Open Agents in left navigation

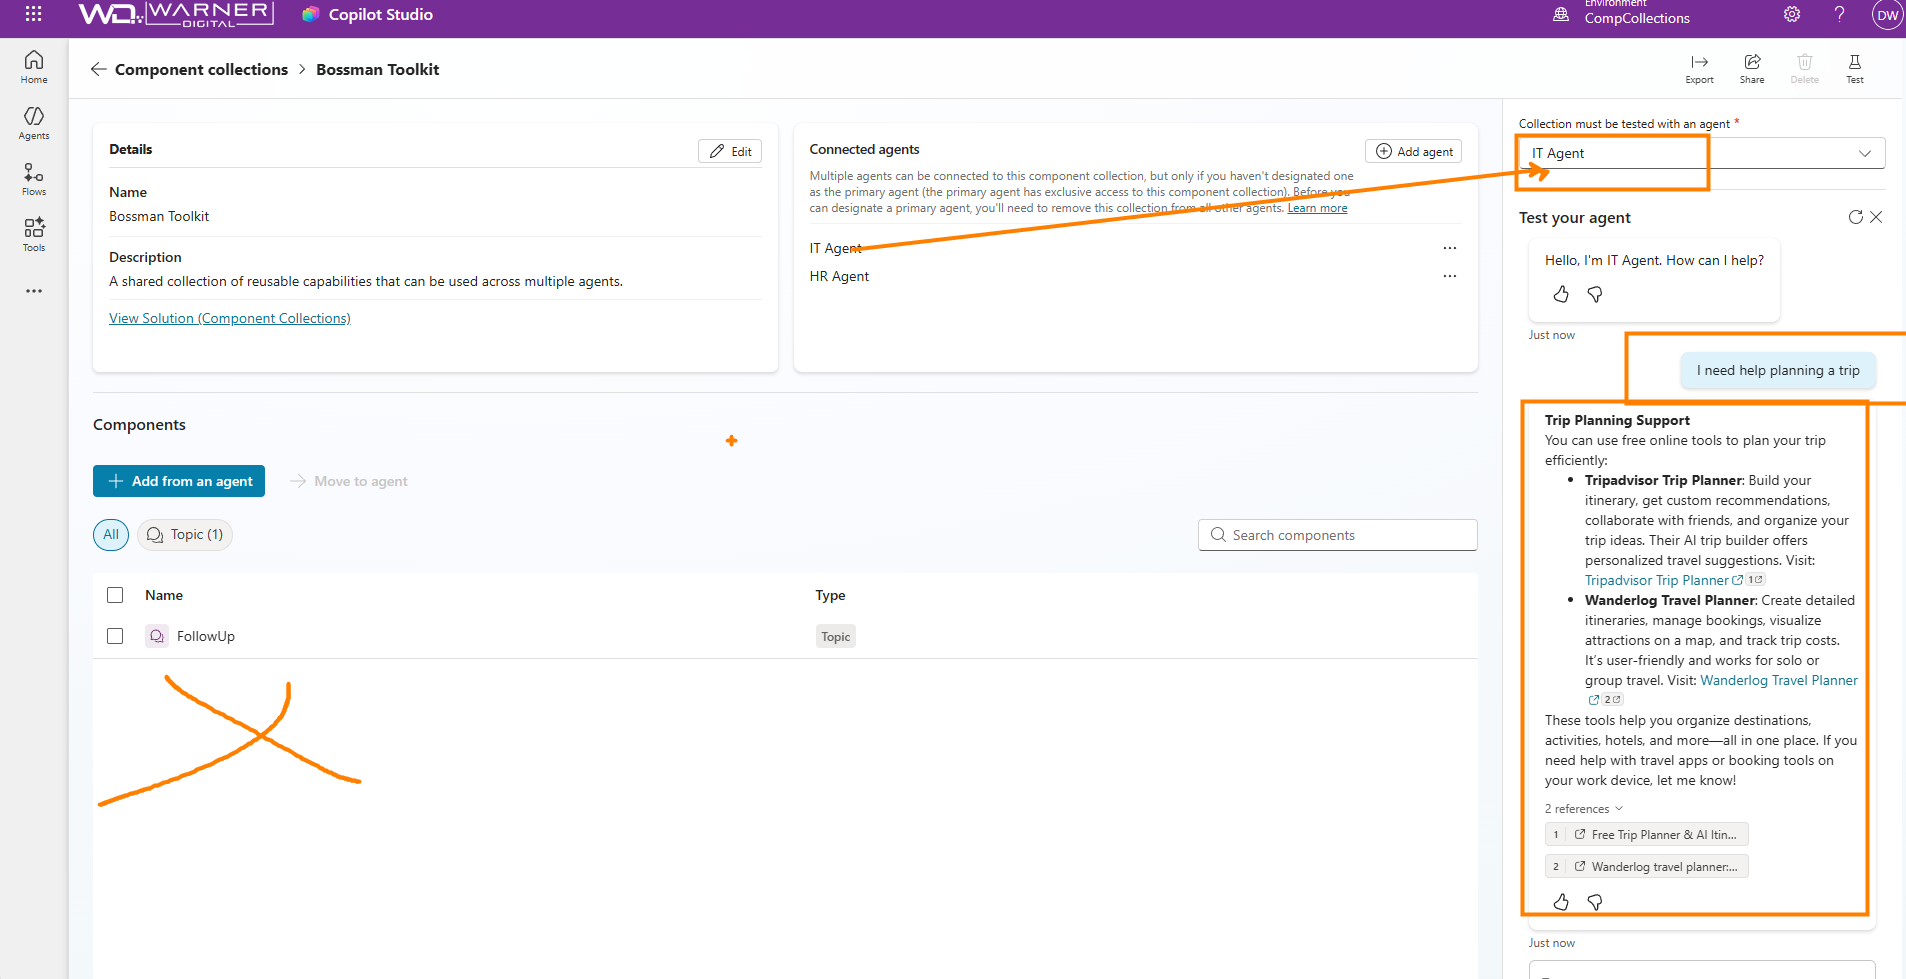(x=34, y=123)
